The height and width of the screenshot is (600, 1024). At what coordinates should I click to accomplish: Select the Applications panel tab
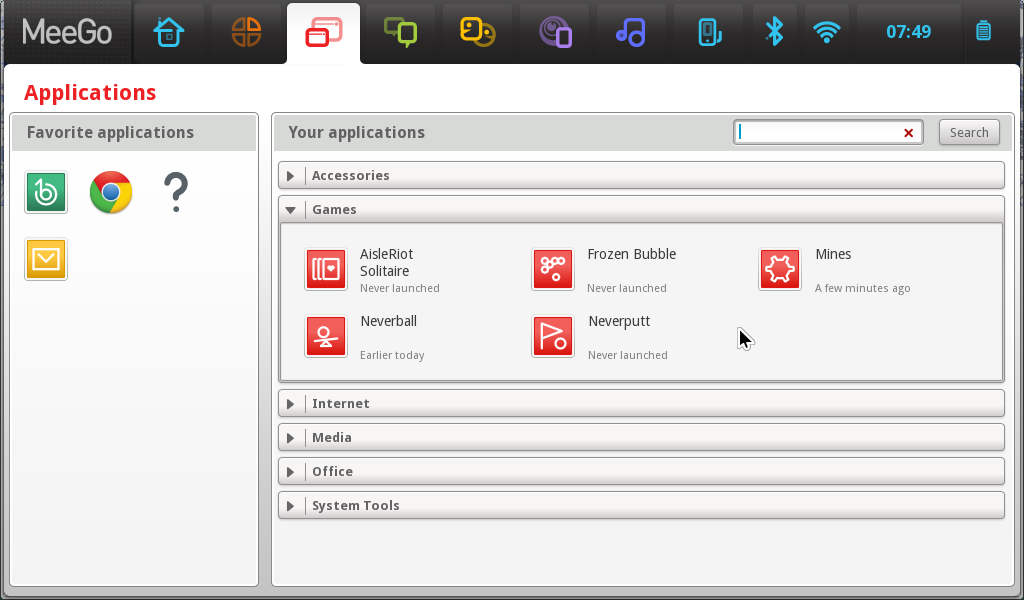pyautogui.click(x=323, y=32)
